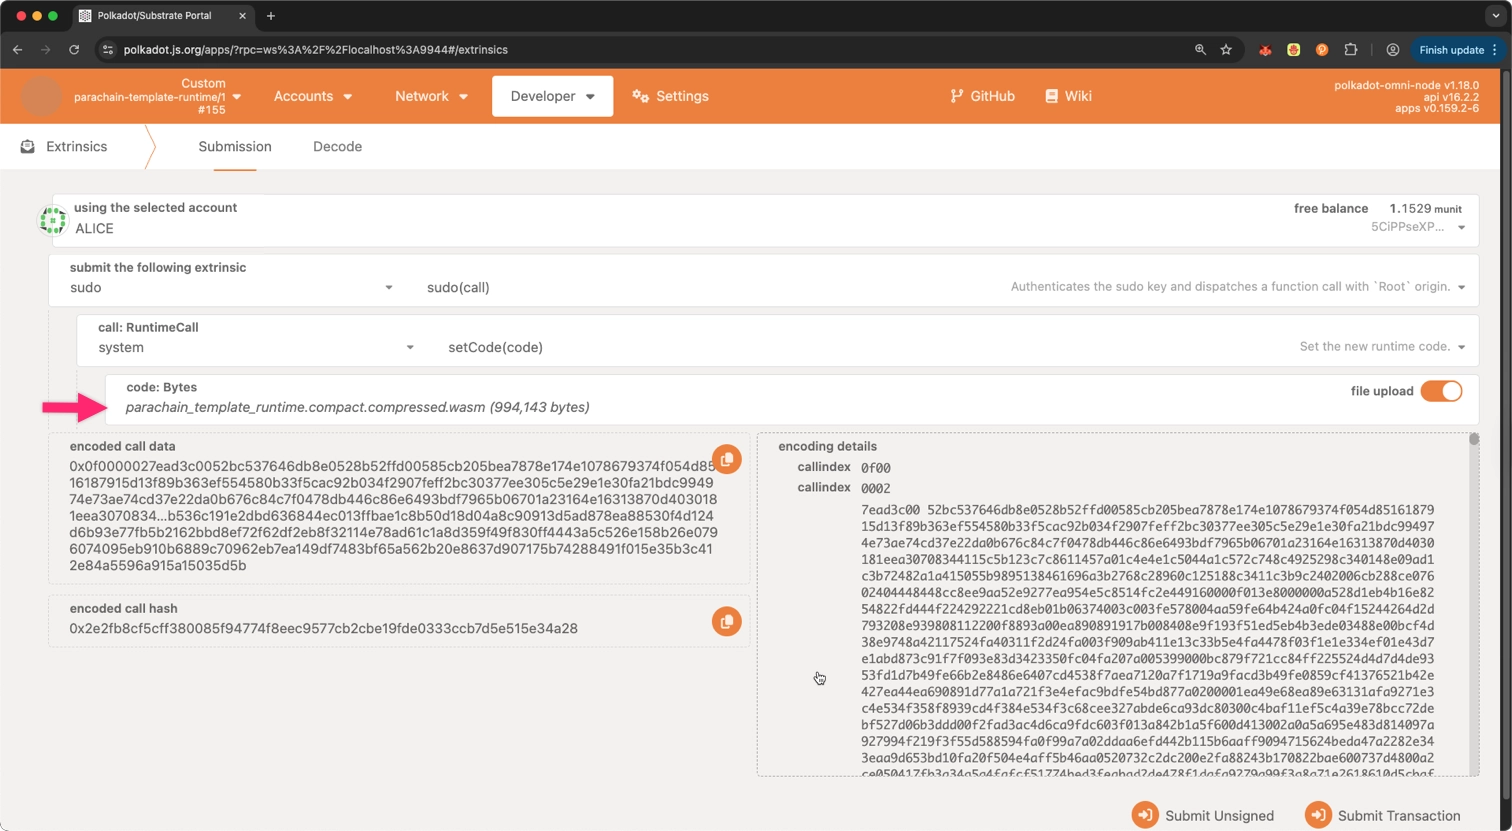The image size is (1512, 831).
Task: Open the browser Extensions puzzle icon
Action: click(x=1351, y=49)
